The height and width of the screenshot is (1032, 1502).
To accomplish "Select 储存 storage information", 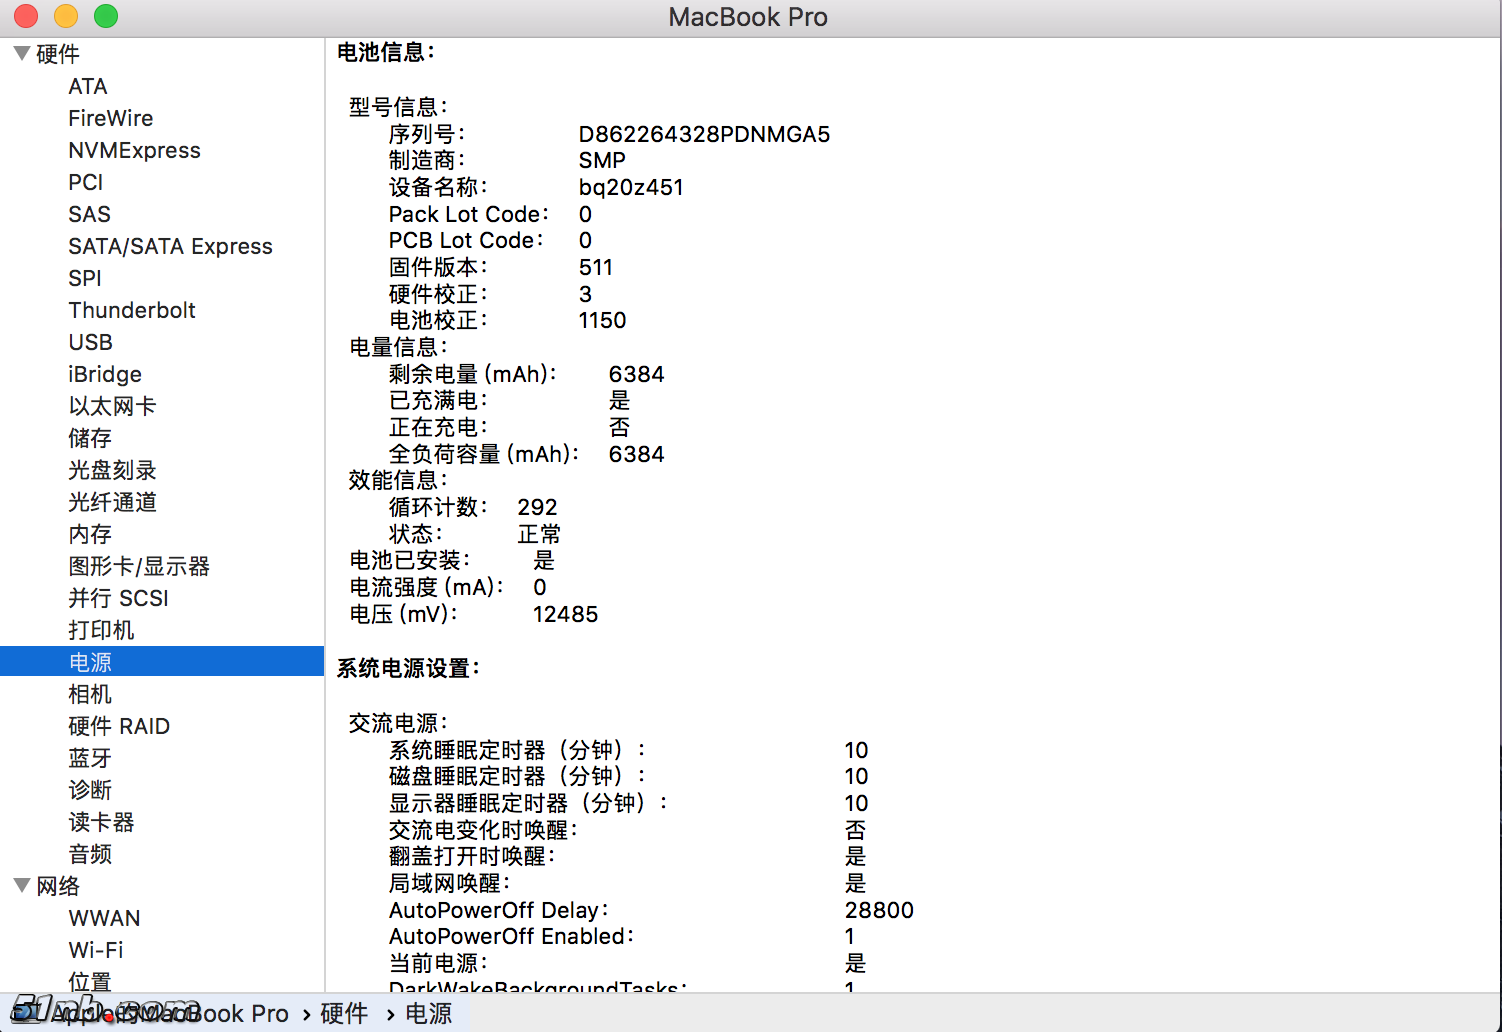I will 90,437.
